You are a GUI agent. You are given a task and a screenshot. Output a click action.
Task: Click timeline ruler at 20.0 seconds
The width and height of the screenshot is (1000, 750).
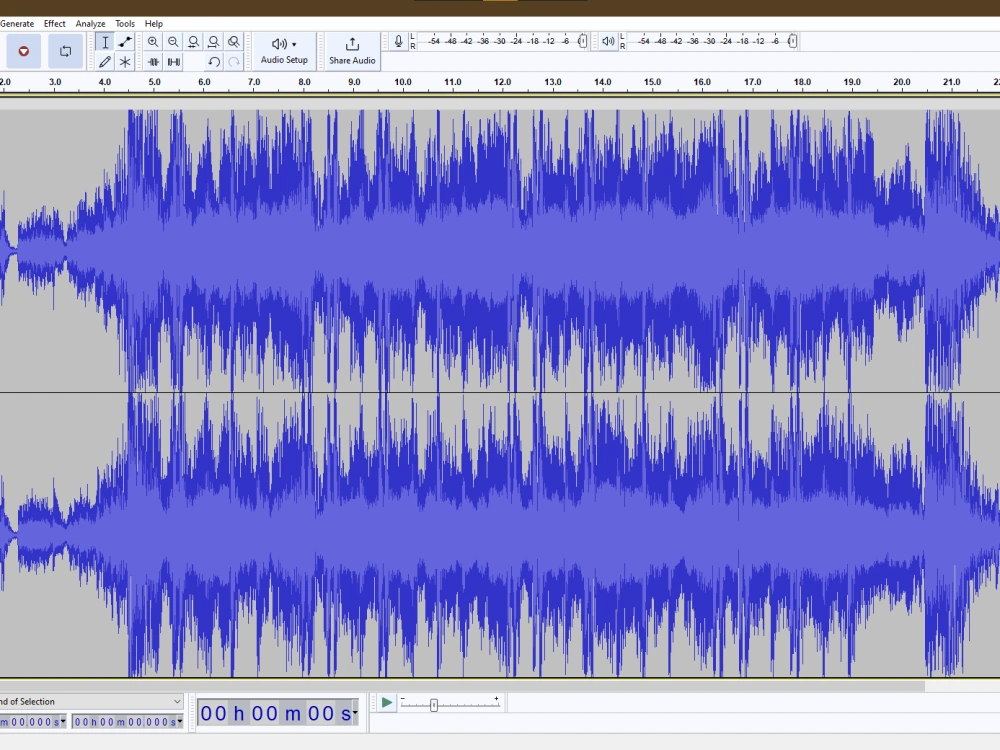(901, 82)
